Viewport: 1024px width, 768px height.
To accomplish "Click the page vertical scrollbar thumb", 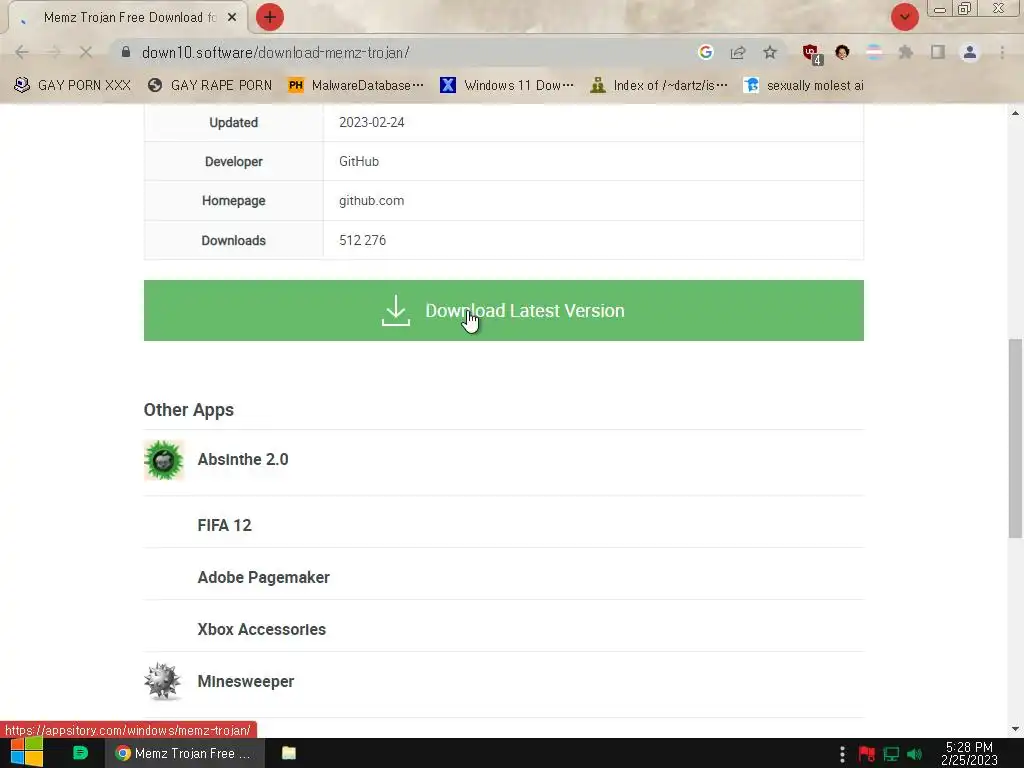I will point(1015,438).
